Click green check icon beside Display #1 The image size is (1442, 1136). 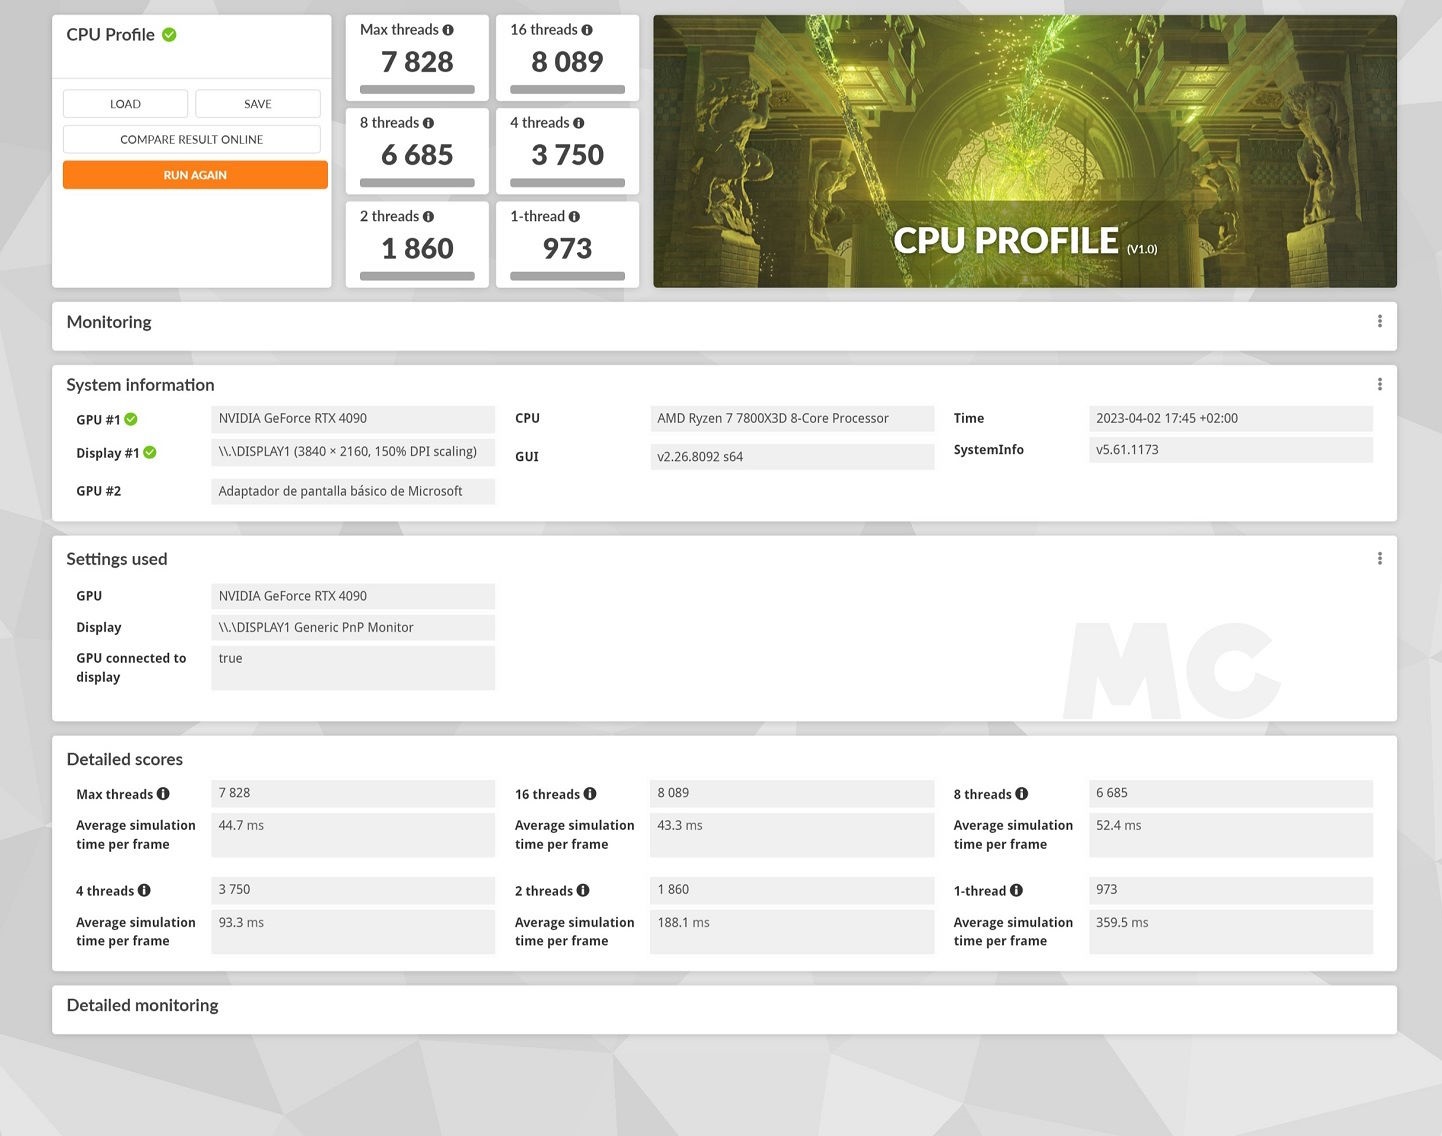[150, 453]
